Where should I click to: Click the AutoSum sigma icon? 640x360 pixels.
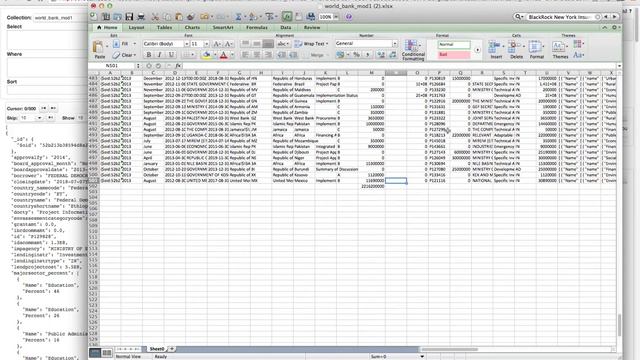[x=238, y=17]
